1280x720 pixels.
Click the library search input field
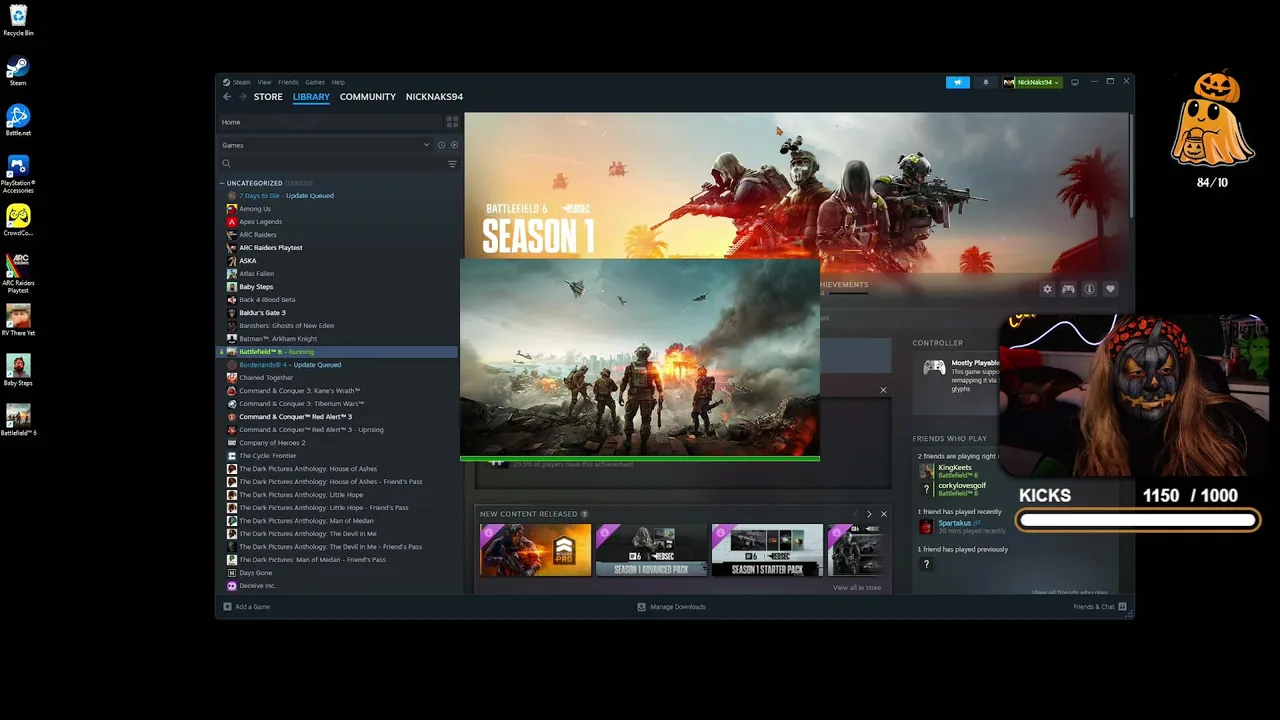338,164
